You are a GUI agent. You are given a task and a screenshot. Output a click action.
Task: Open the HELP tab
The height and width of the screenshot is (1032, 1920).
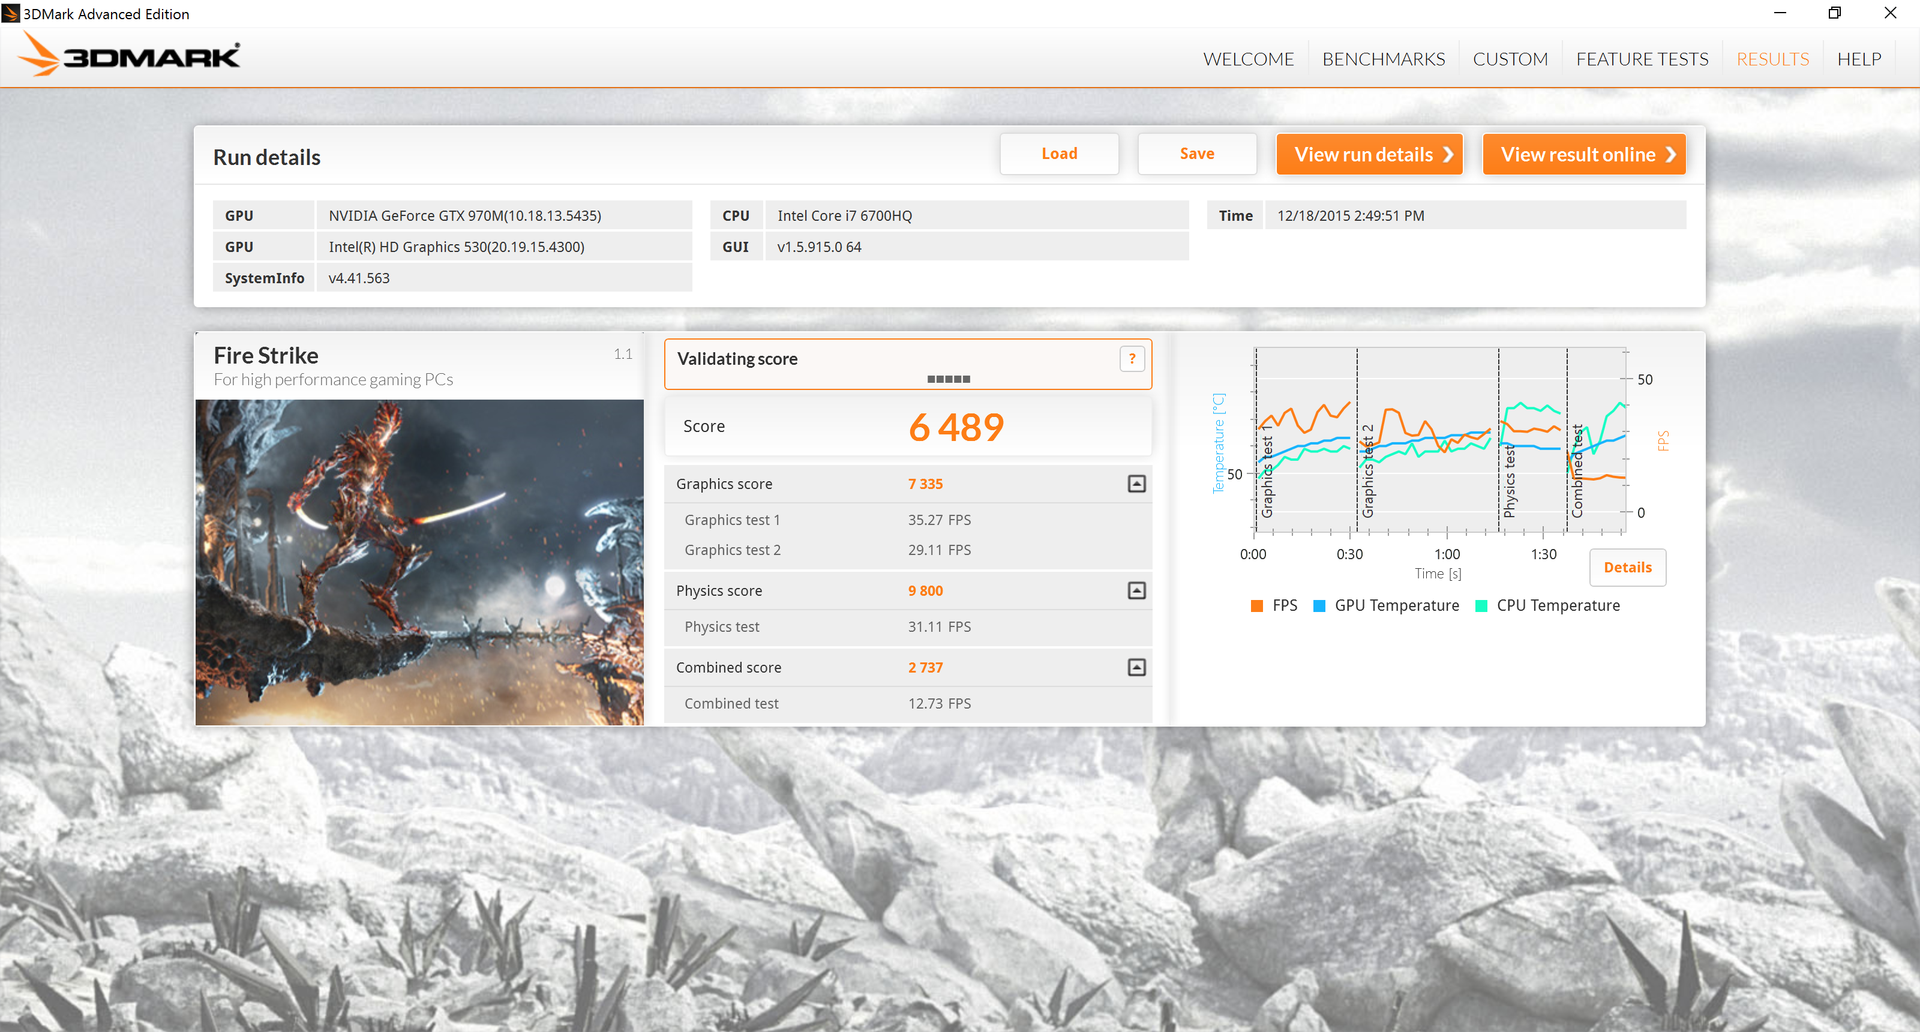click(1859, 59)
